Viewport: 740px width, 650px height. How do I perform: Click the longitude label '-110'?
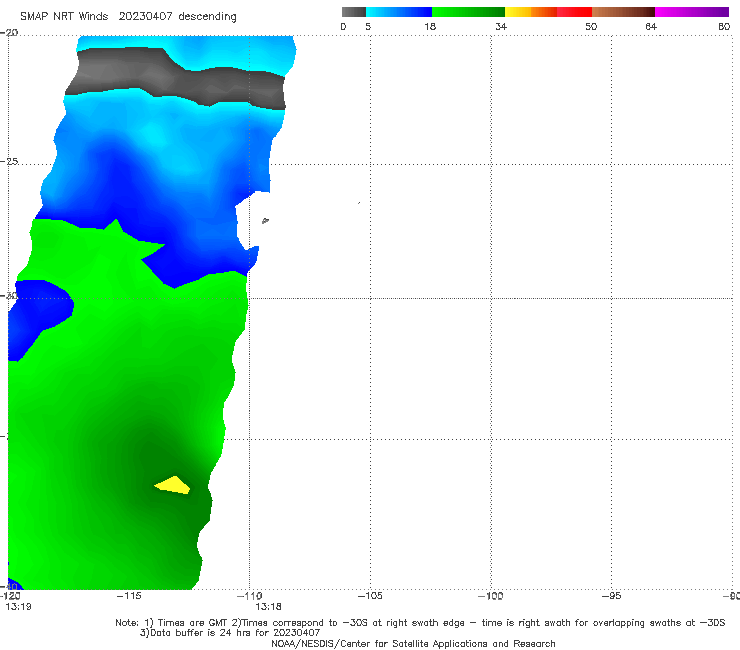(x=250, y=596)
